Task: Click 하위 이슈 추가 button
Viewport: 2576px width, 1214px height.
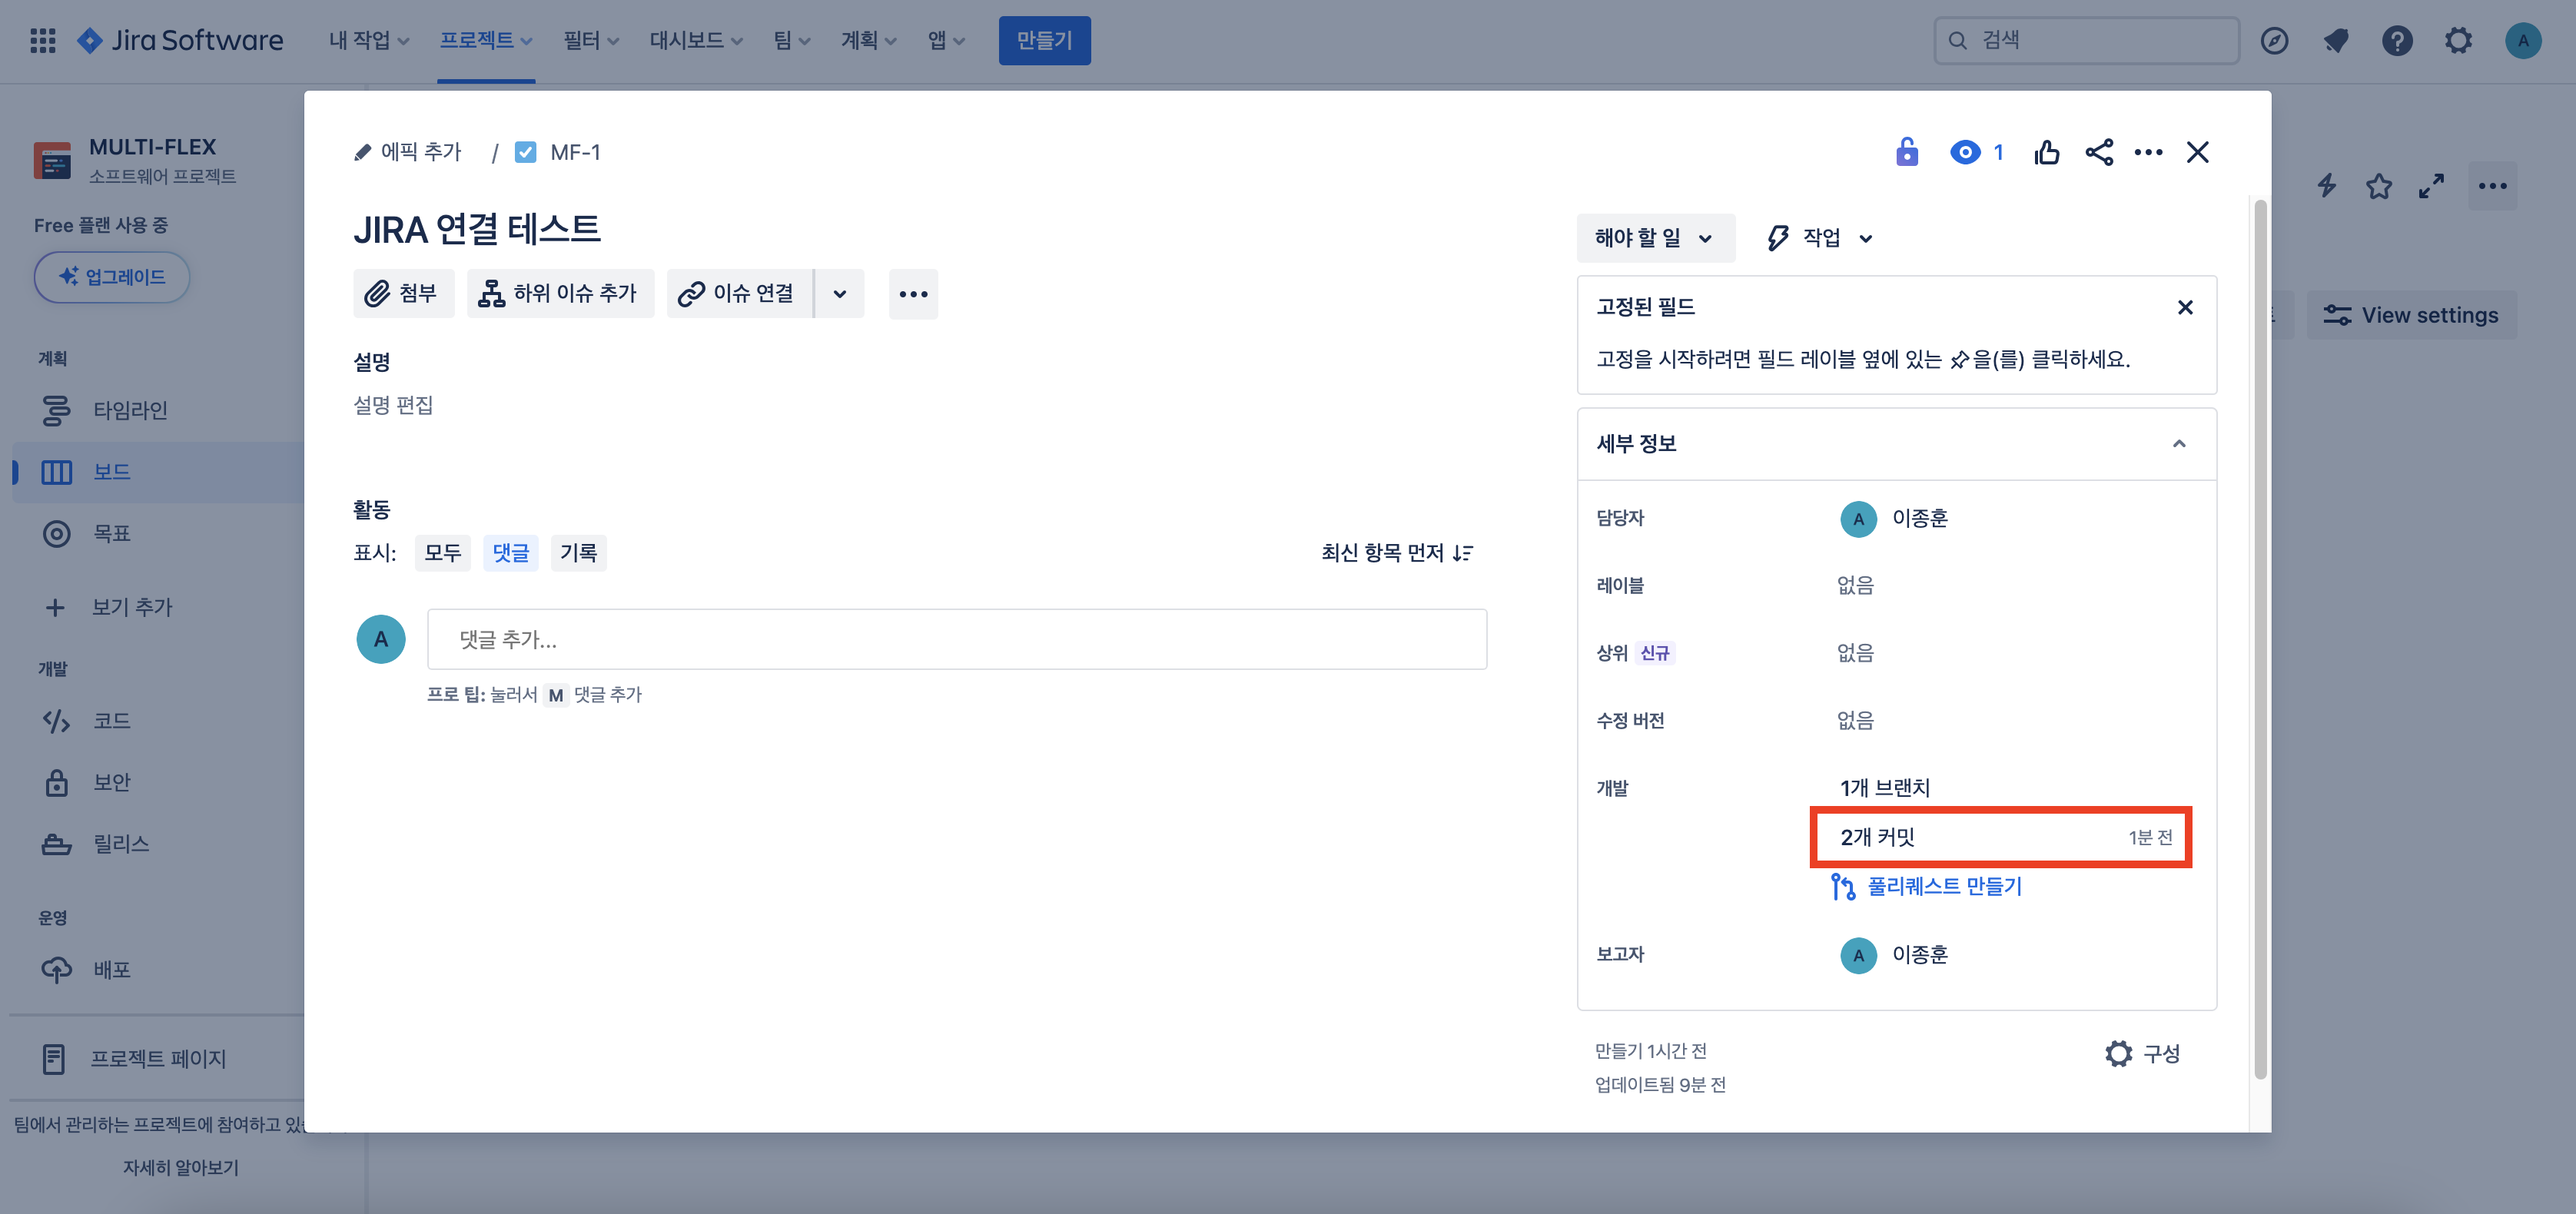Action: point(560,294)
